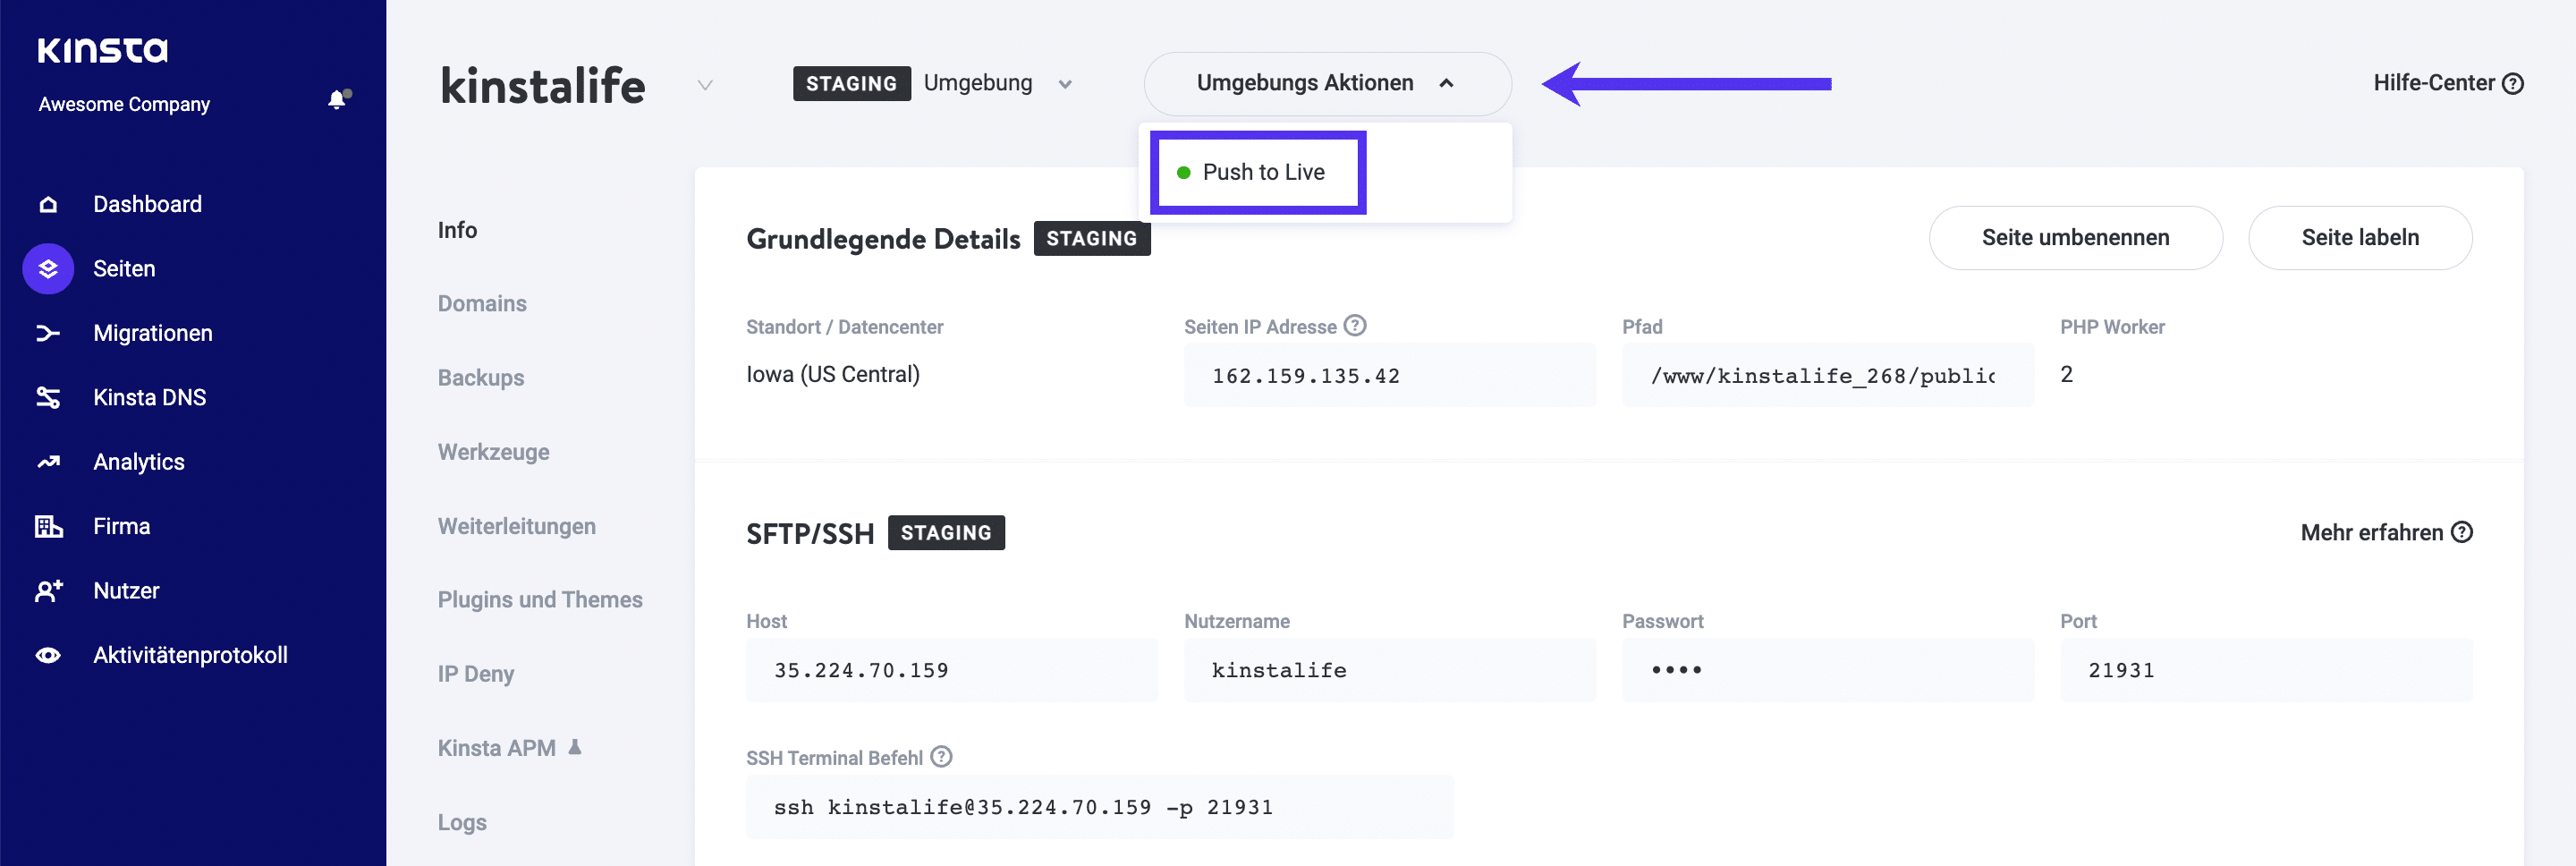
Task: Select the Seiten sidebar icon
Action: tap(47, 268)
